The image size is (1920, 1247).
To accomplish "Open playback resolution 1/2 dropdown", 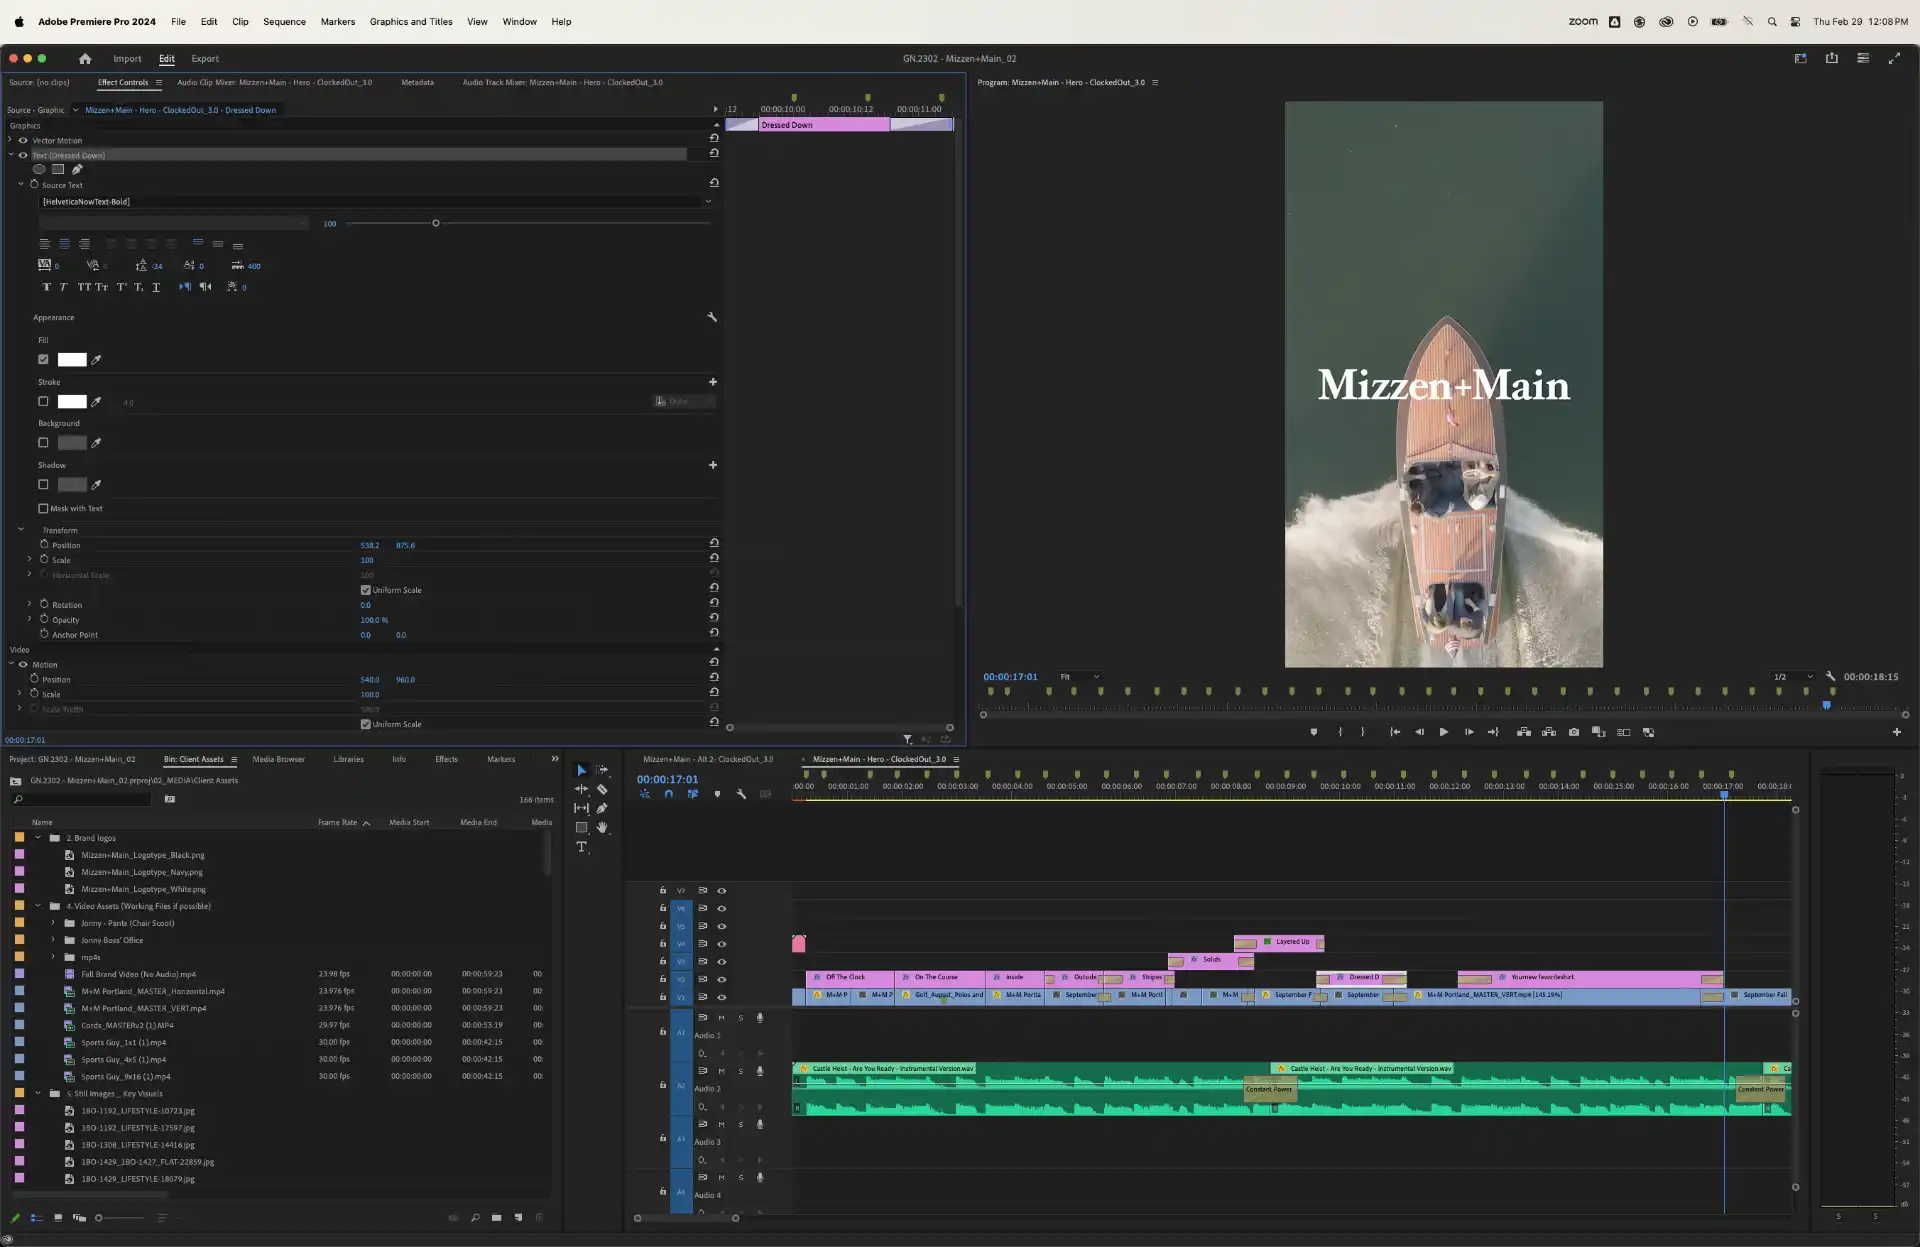I will (1793, 677).
